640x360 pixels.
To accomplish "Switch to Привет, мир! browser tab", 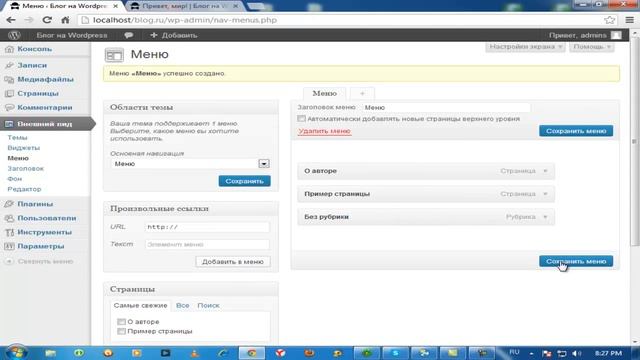I will [184, 6].
